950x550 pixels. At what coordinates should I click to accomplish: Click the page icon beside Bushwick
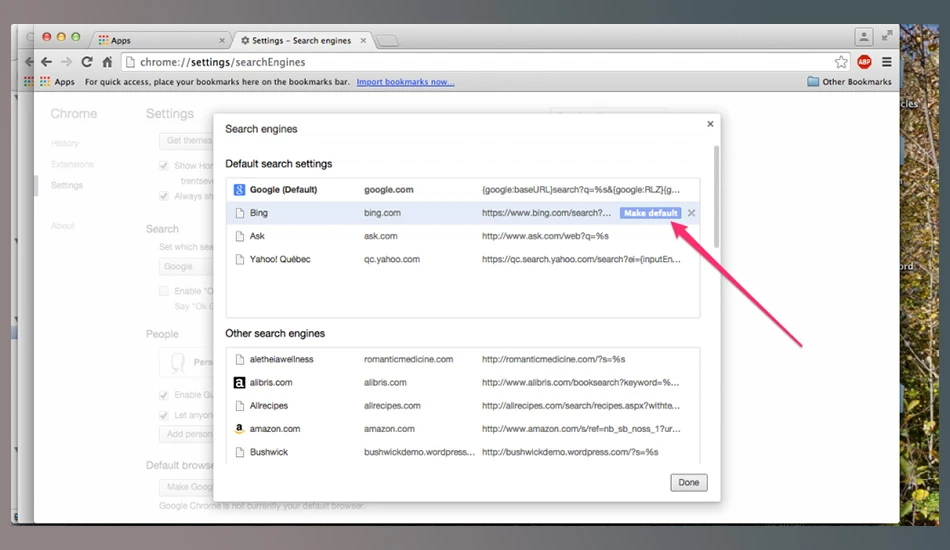(239, 452)
